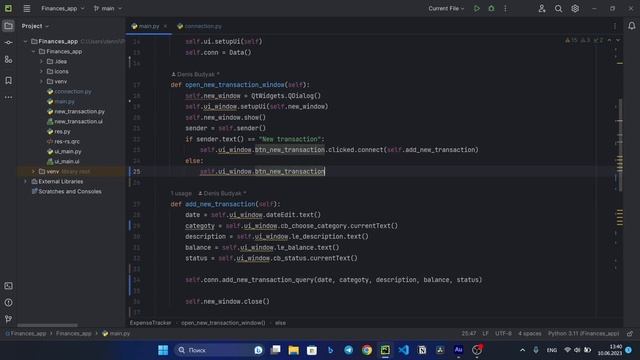This screenshot has width=640, height=360.
Task: Close the main.py tab
Action: coord(165,26)
